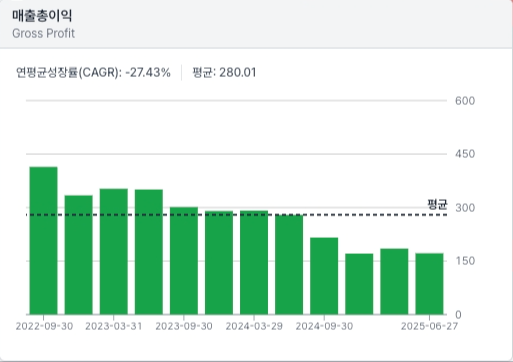Screen dimensions: 513x362
Task: Click the Gross Profit subtitle
Action: tap(43, 33)
